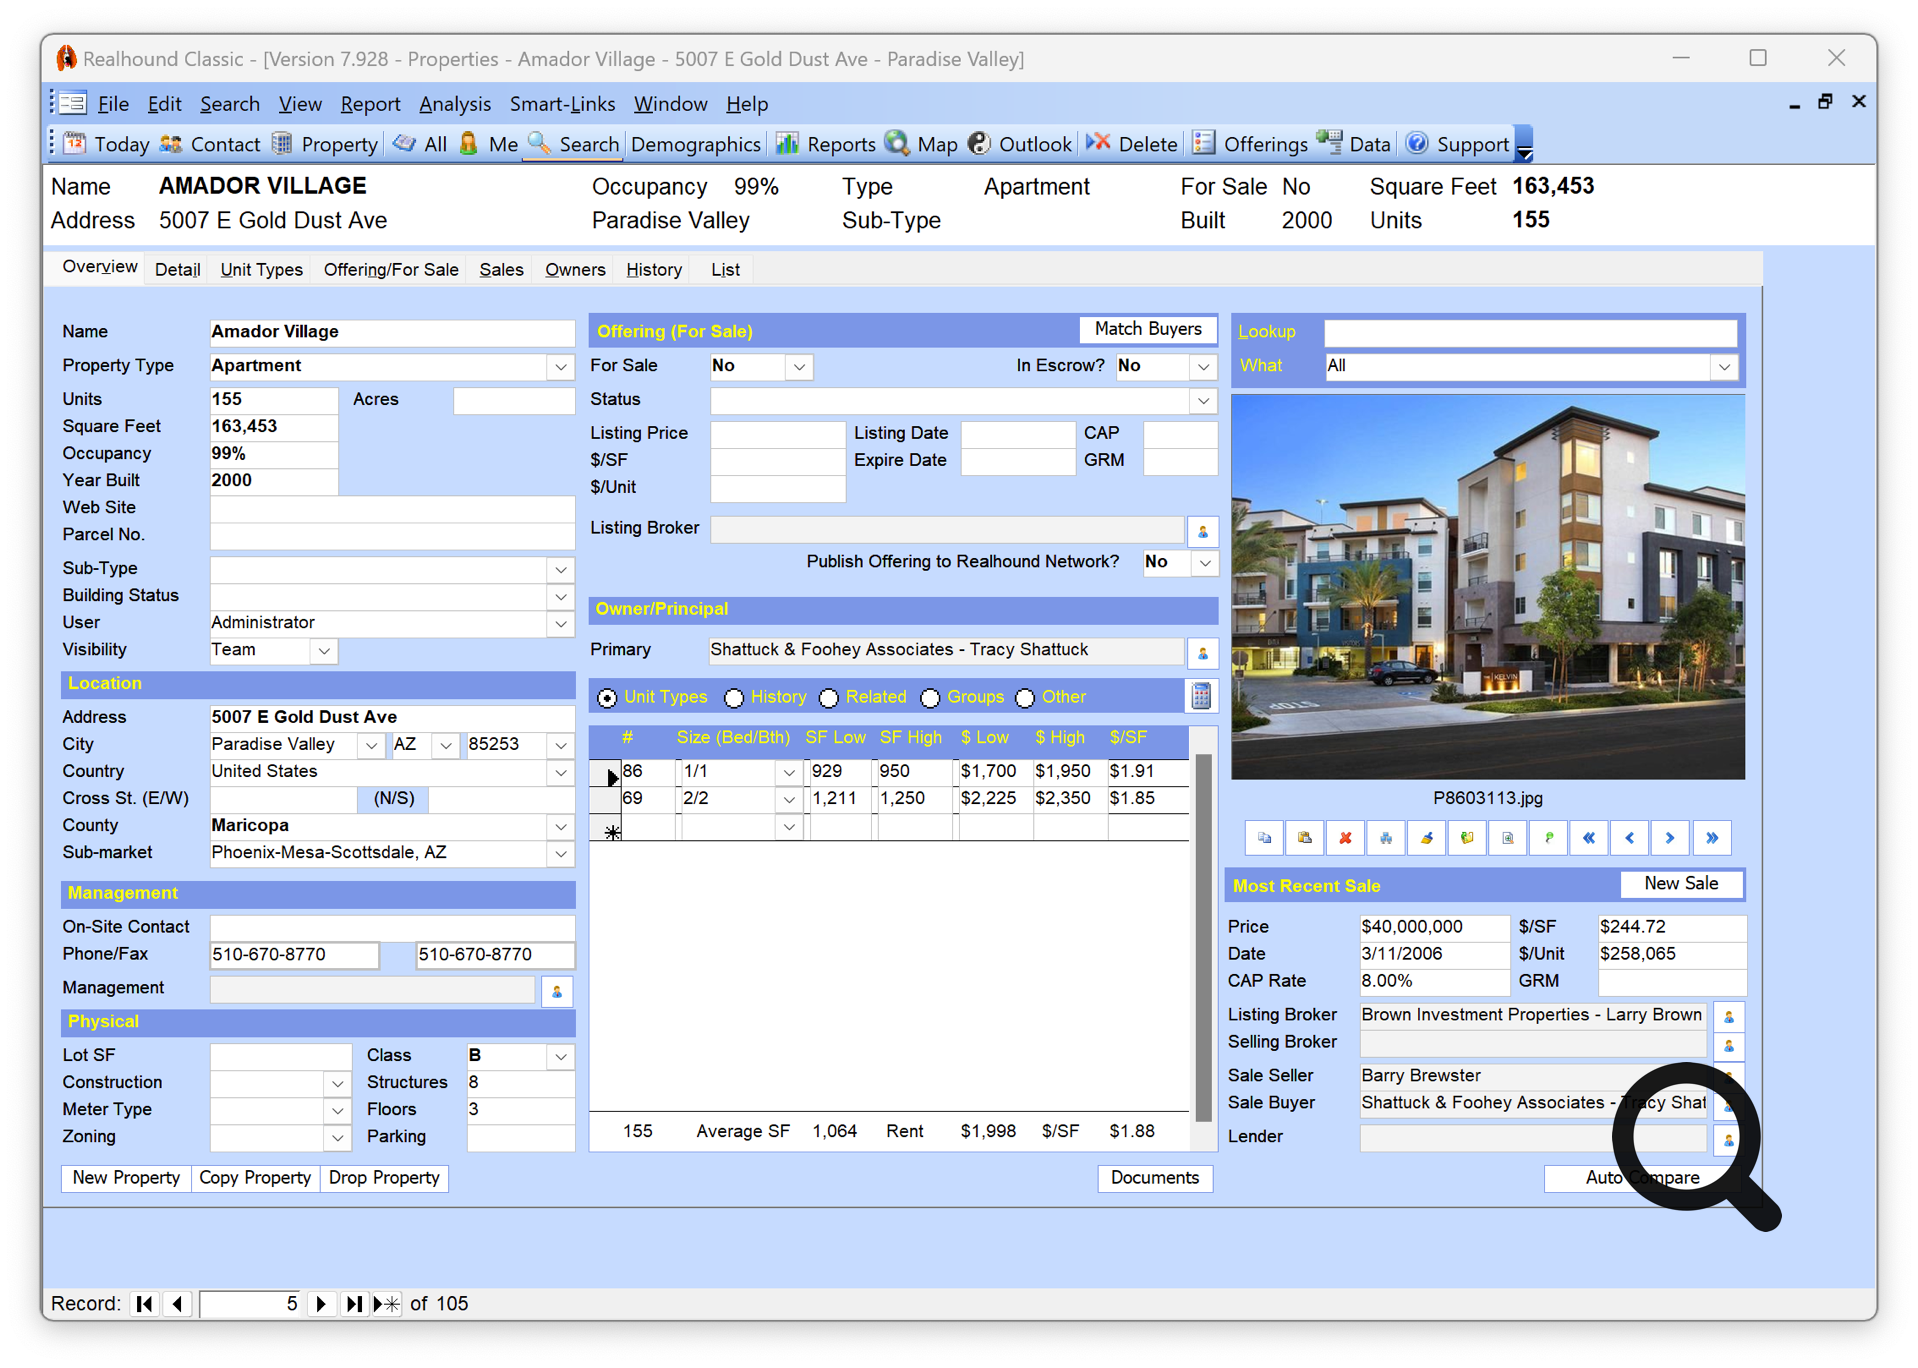The image size is (1918, 1368).
Task: Click the Delete toolbar item
Action: (1132, 144)
